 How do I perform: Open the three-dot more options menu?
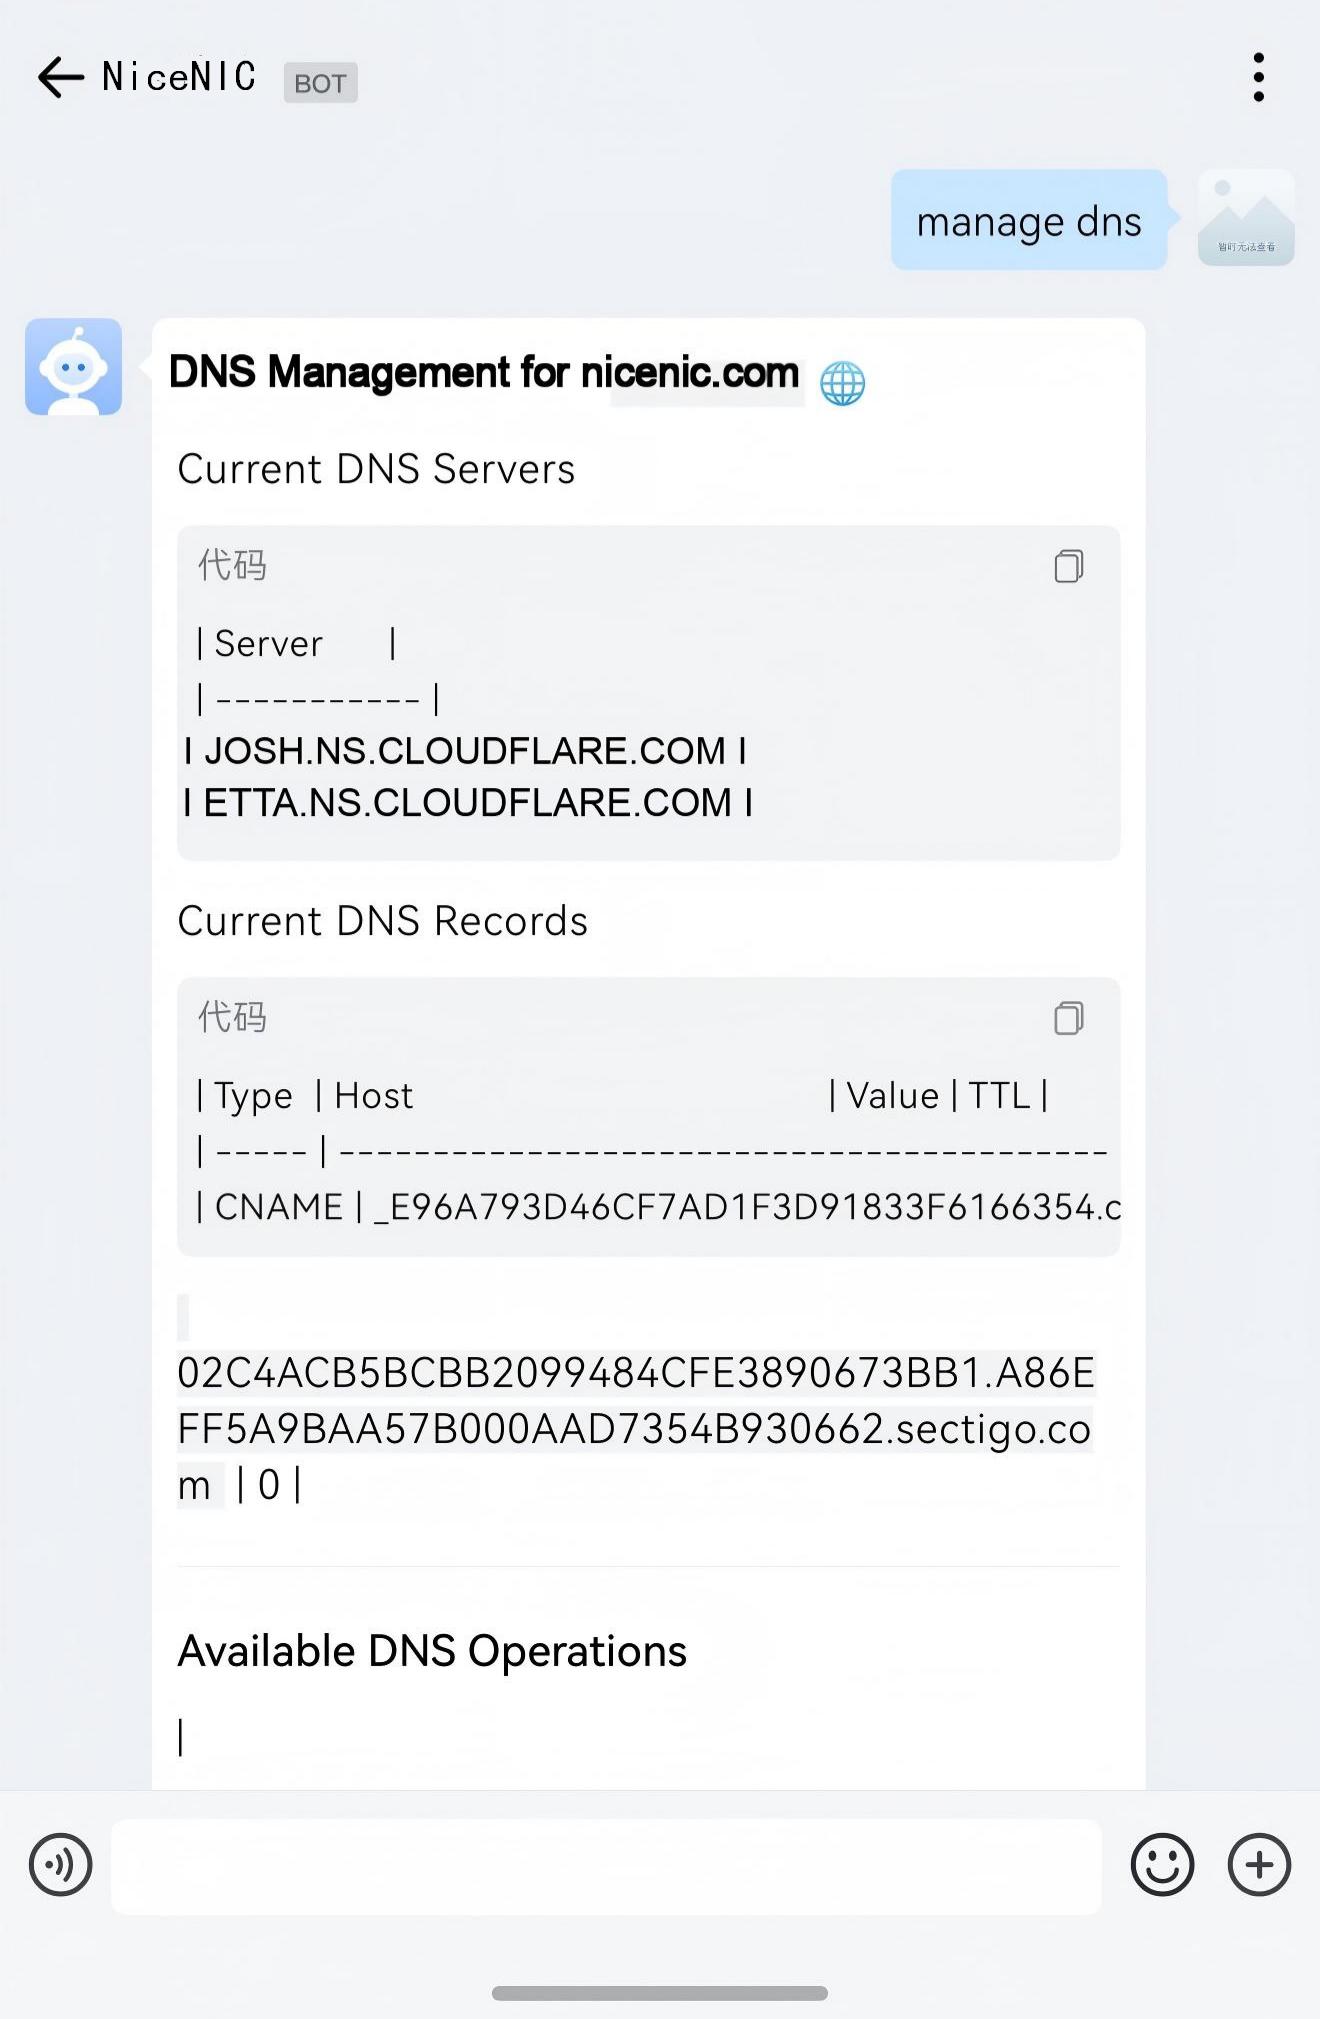(x=1258, y=78)
